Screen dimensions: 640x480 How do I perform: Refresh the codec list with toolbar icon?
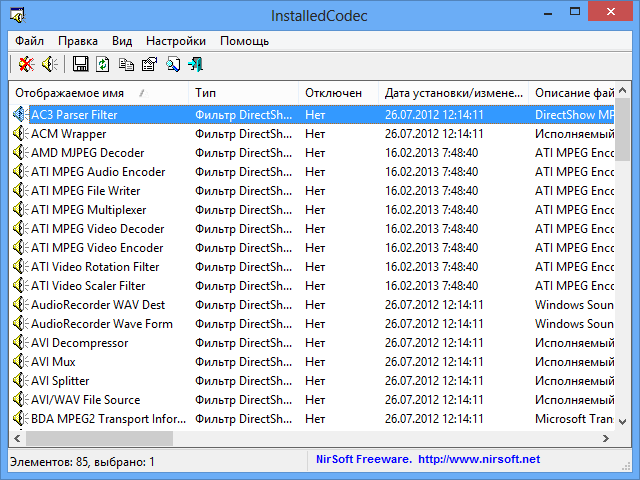click(x=103, y=64)
